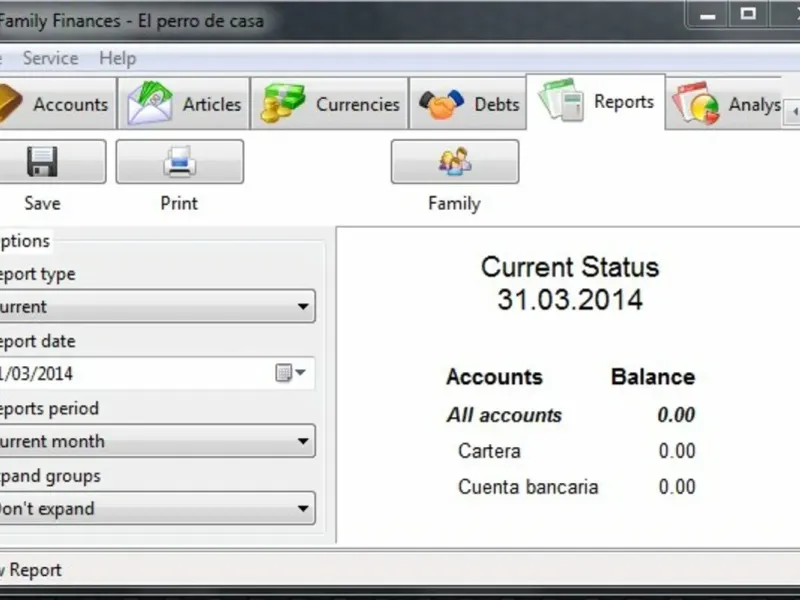Click the pie chart Analysis icon
The width and height of the screenshot is (800, 600).
696,104
